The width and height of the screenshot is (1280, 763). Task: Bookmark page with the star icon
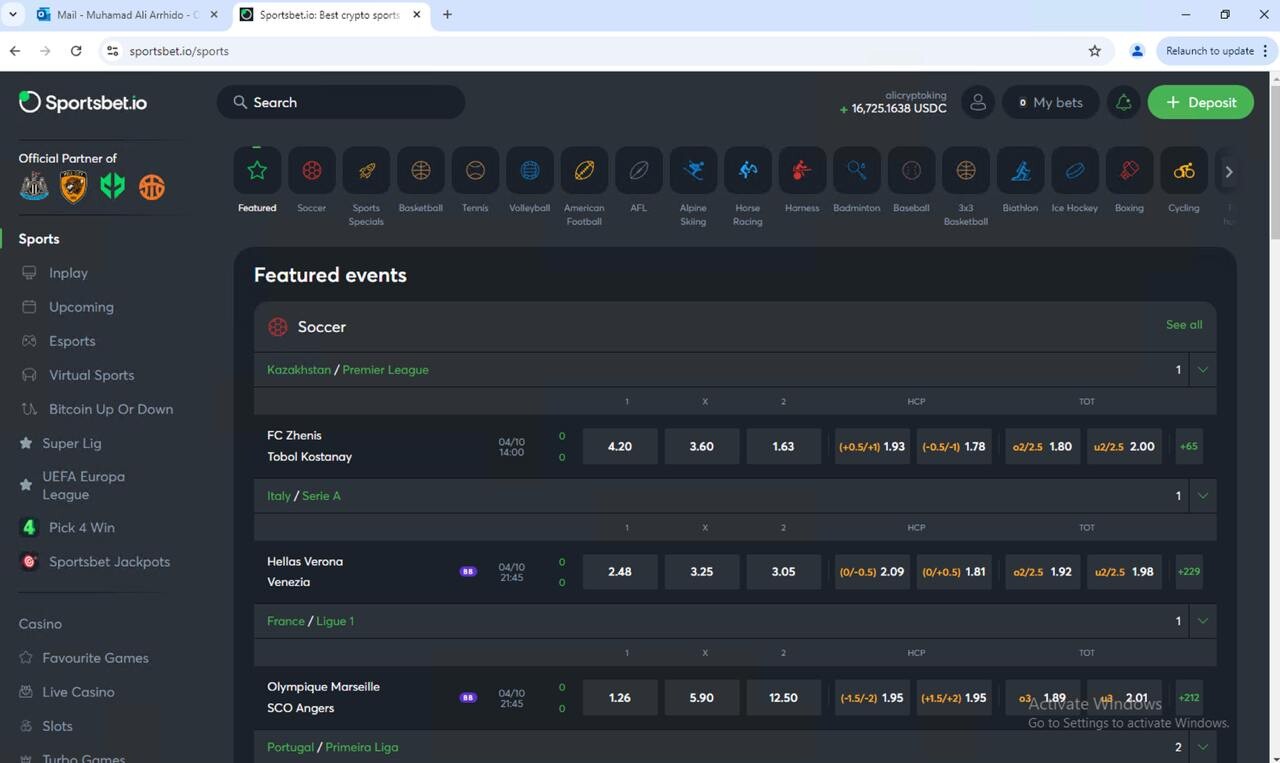coord(1095,51)
